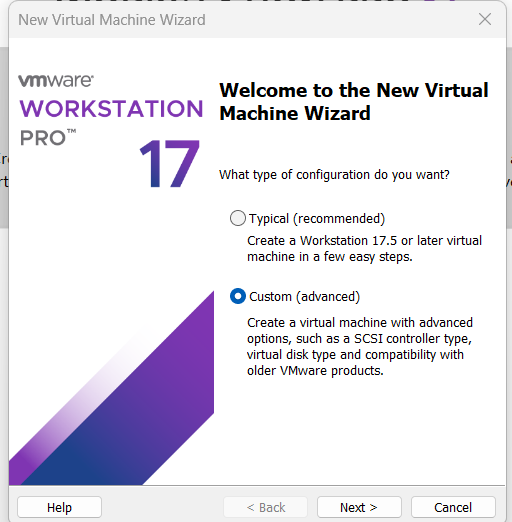This screenshot has height=522, width=512.
Task: Click the Next > button
Action: 359,507
